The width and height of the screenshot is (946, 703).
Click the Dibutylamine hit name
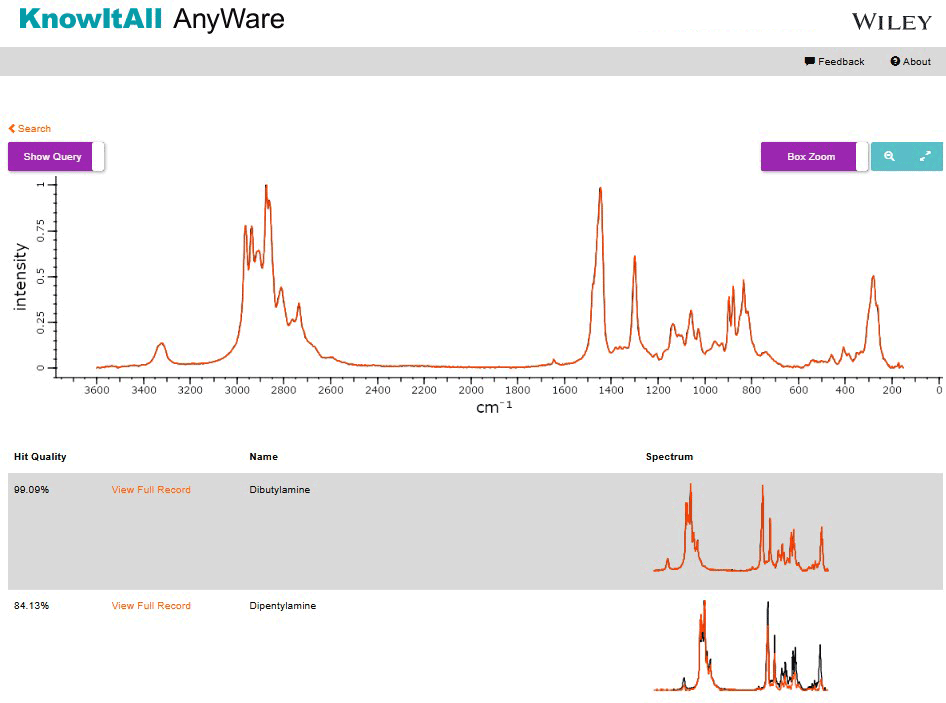point(279,490)
